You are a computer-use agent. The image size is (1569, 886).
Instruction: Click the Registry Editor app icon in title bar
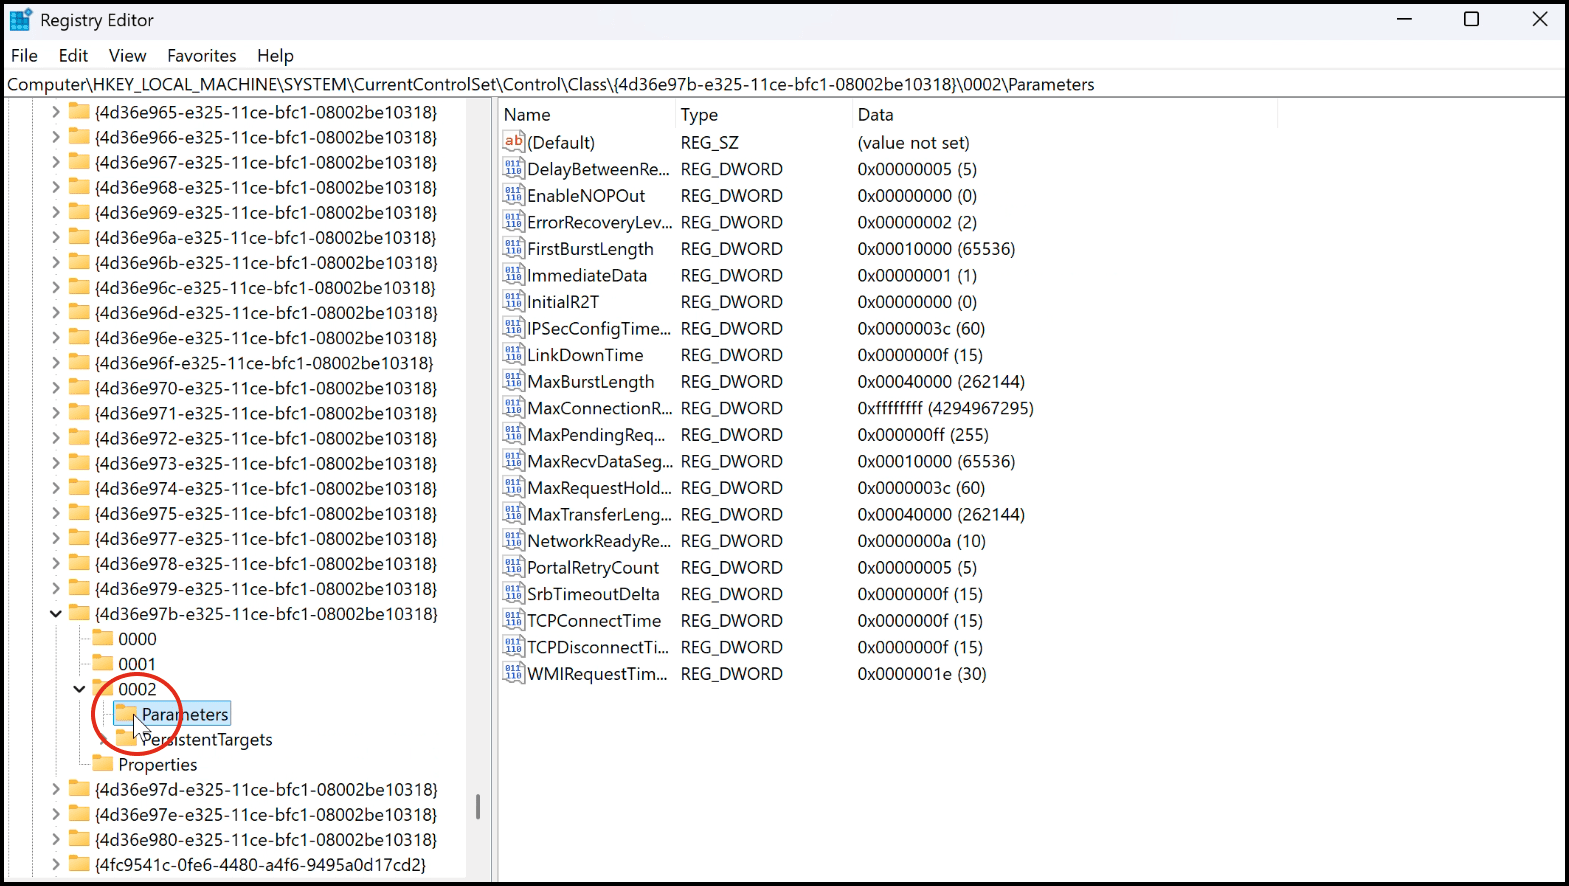click(20, 20)
